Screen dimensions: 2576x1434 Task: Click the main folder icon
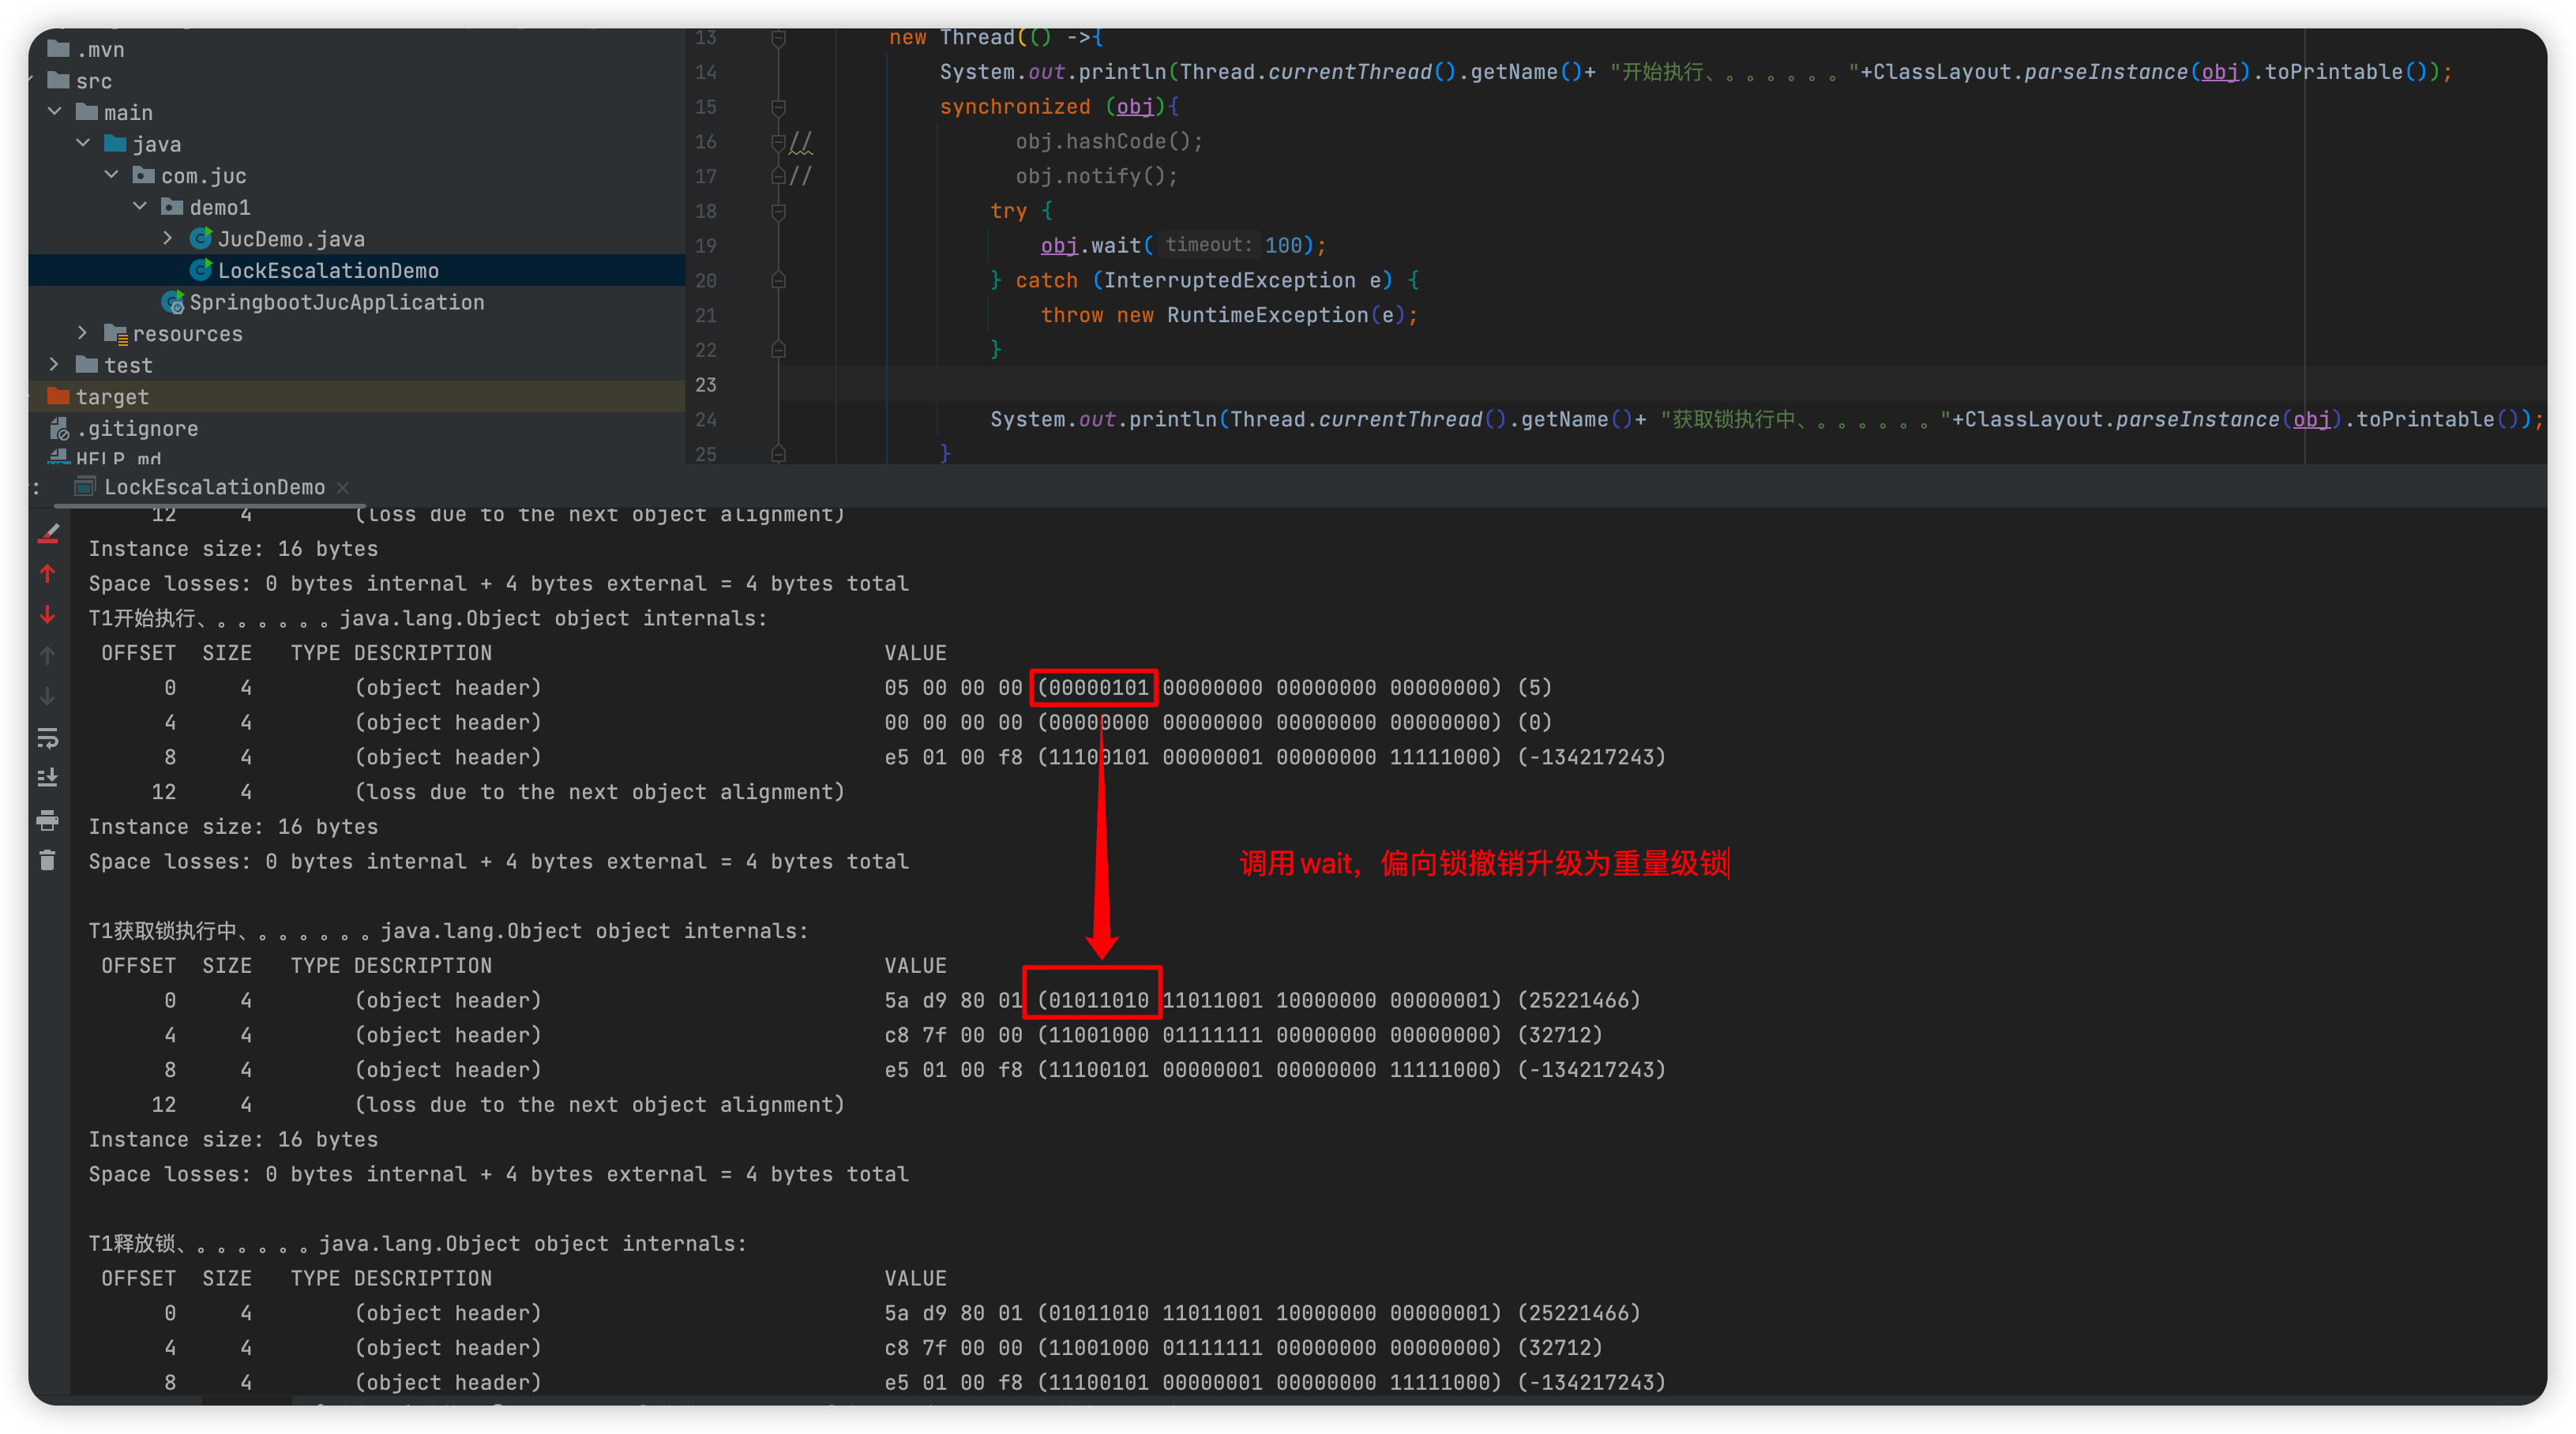click(x=87, y=112)
